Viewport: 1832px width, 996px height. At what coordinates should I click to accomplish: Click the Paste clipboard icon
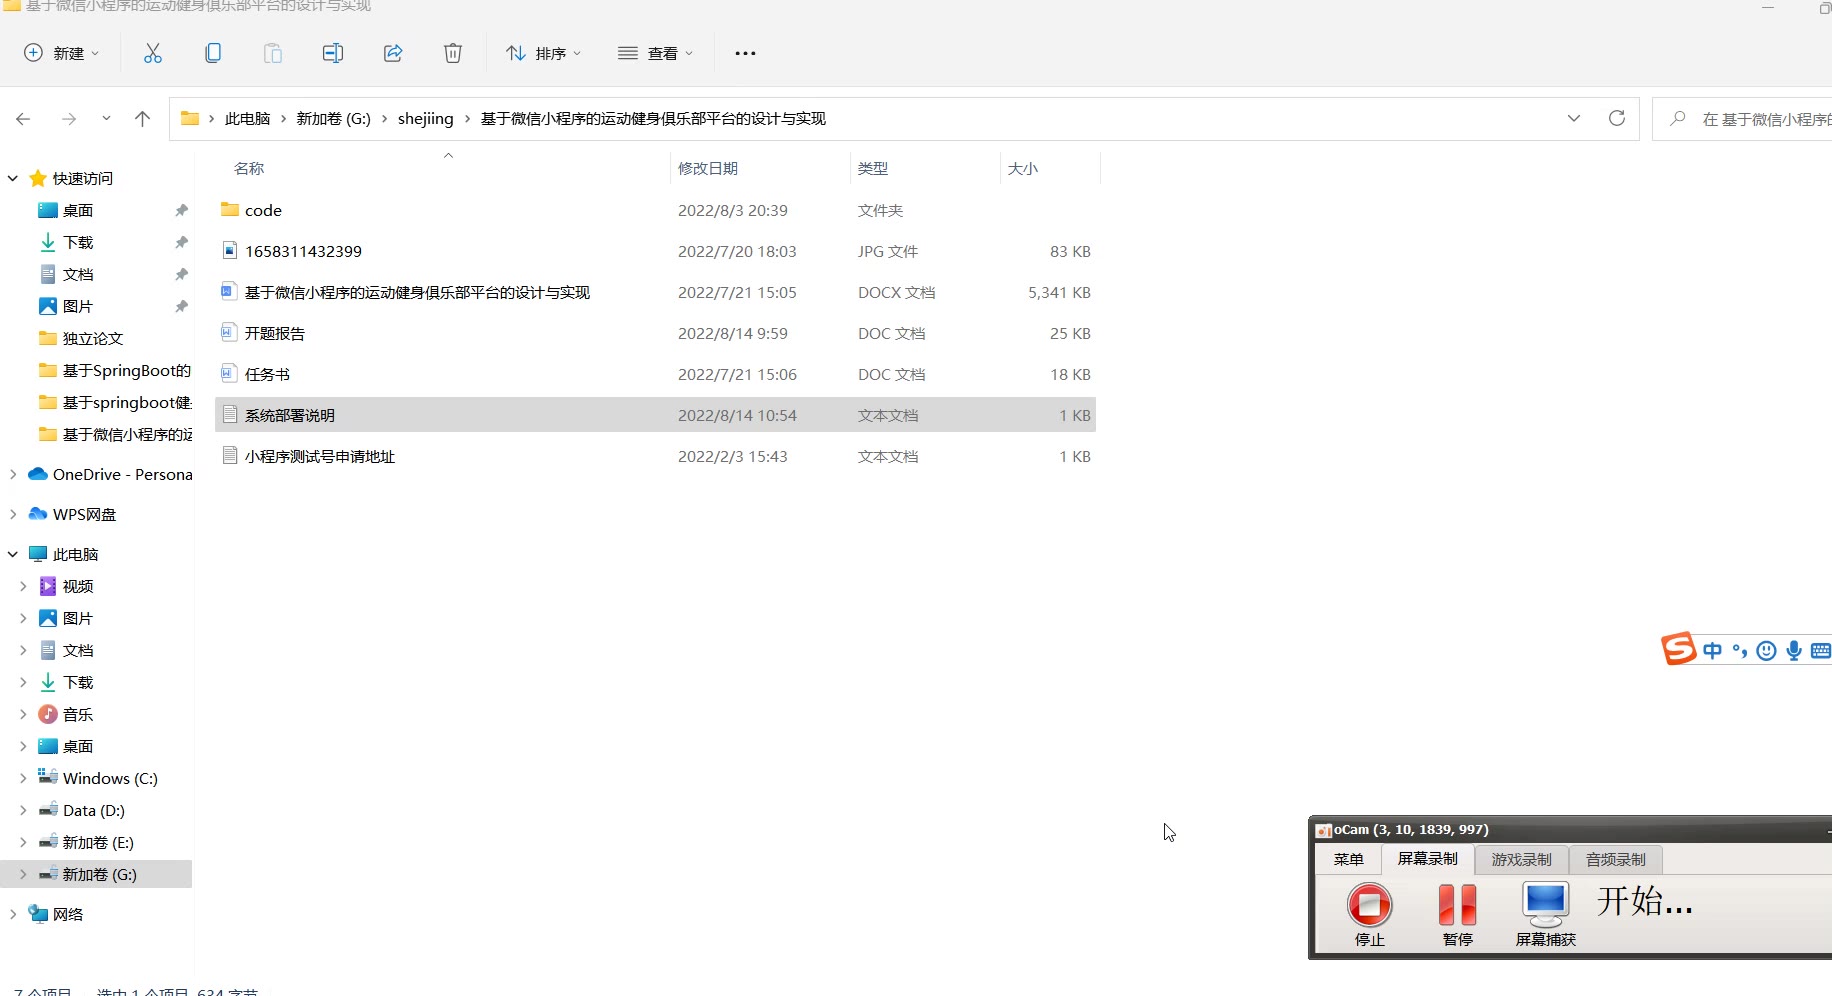tap(273, 53)
